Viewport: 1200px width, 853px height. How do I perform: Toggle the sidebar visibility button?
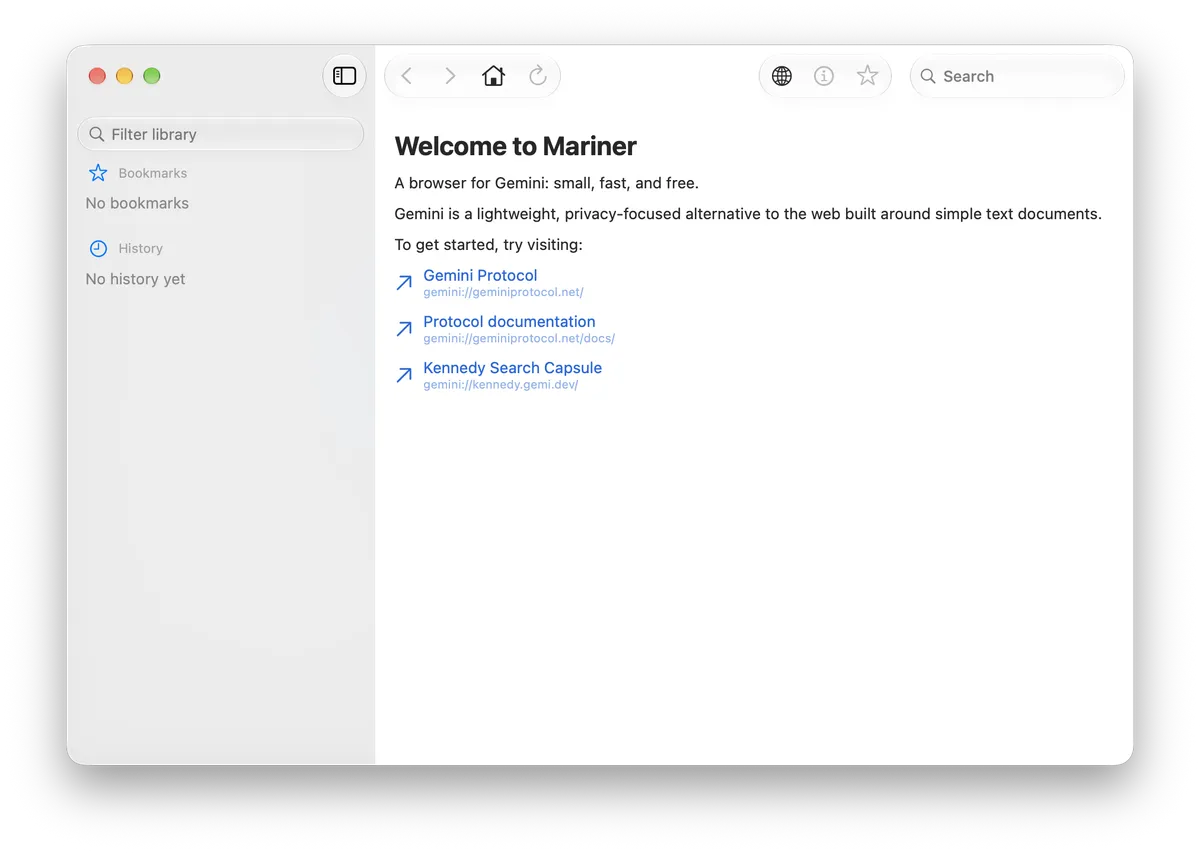[345, 76]
